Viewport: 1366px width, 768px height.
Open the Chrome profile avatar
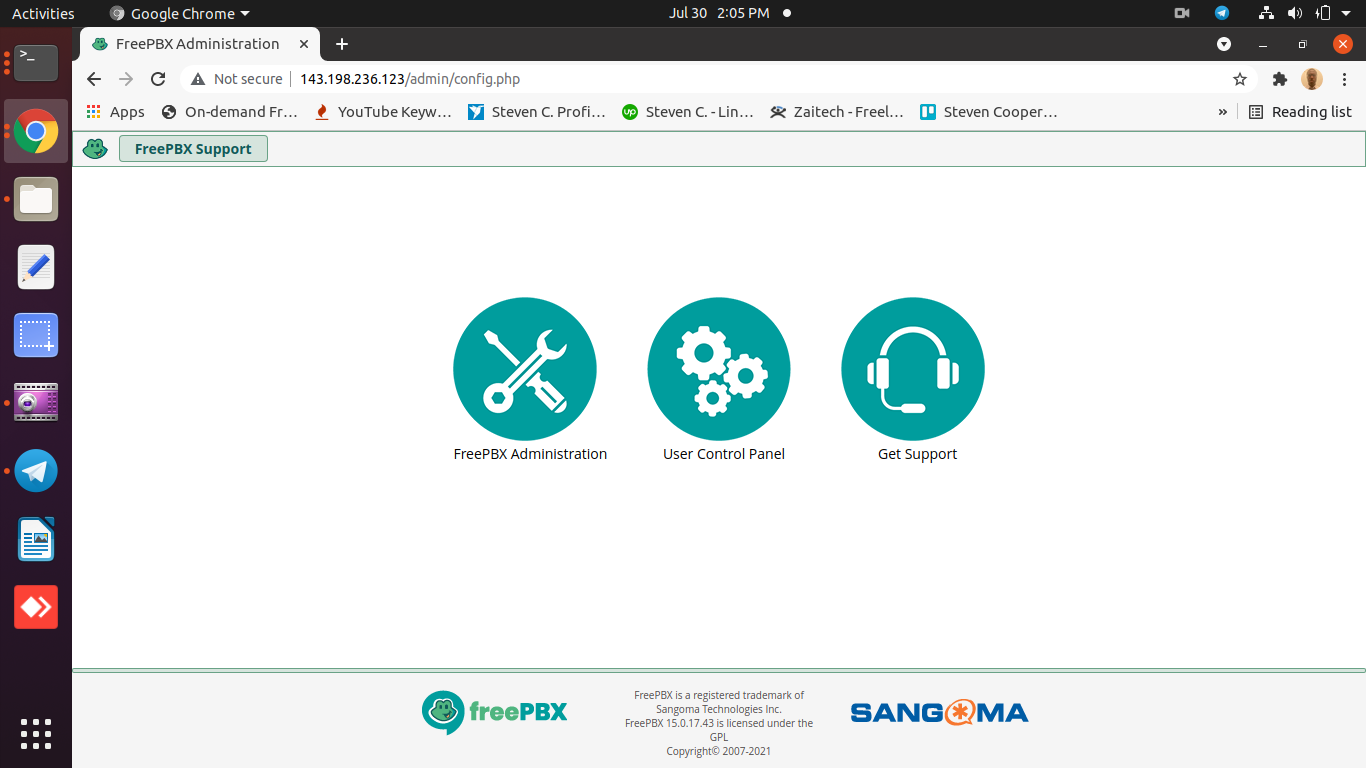1312,79
